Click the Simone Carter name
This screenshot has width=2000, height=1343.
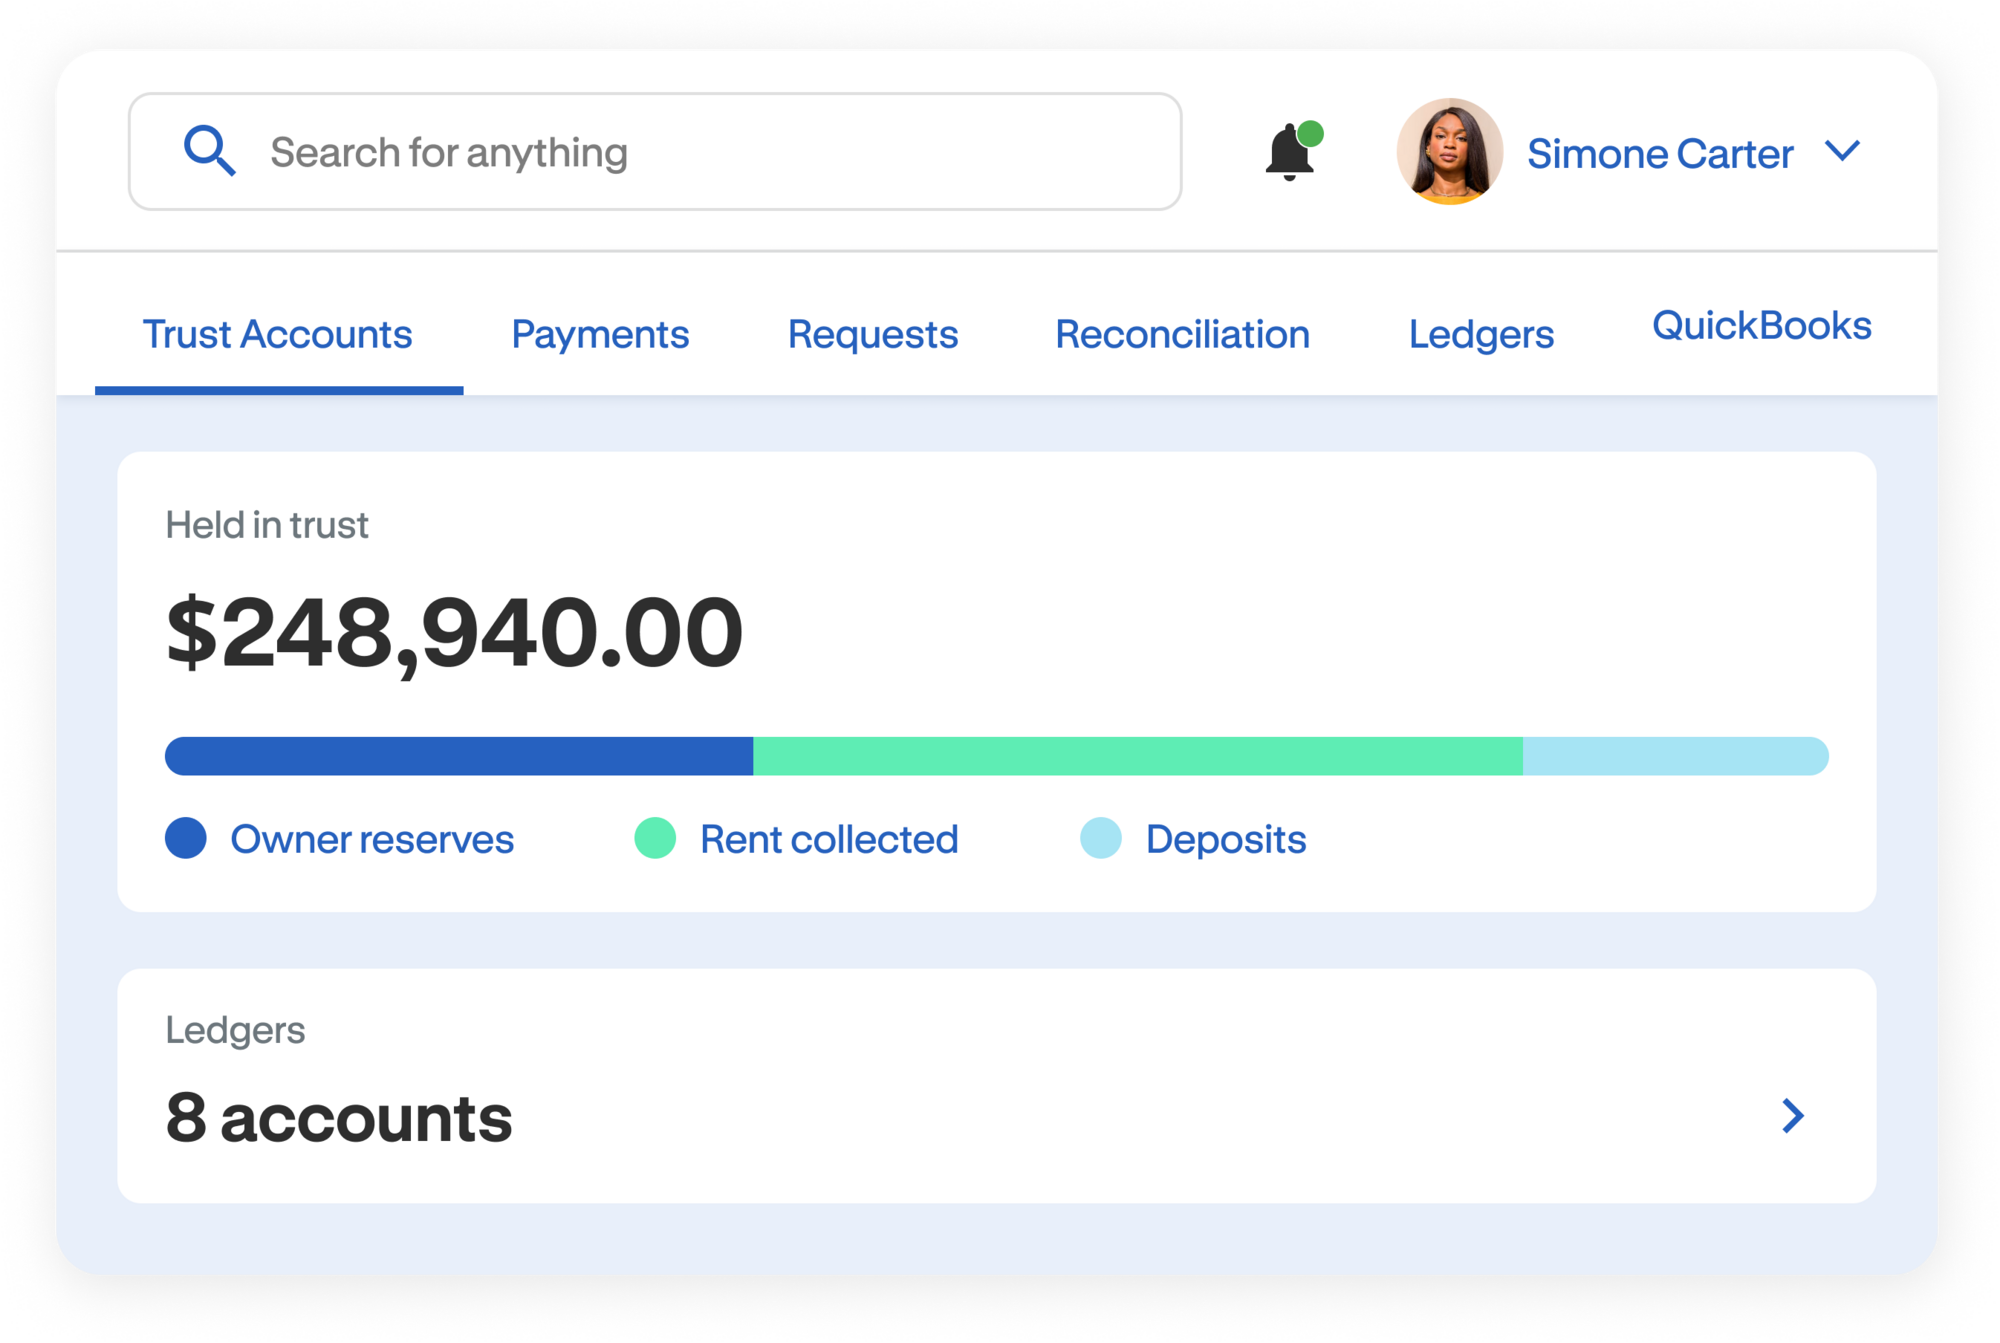[1659, 153]
